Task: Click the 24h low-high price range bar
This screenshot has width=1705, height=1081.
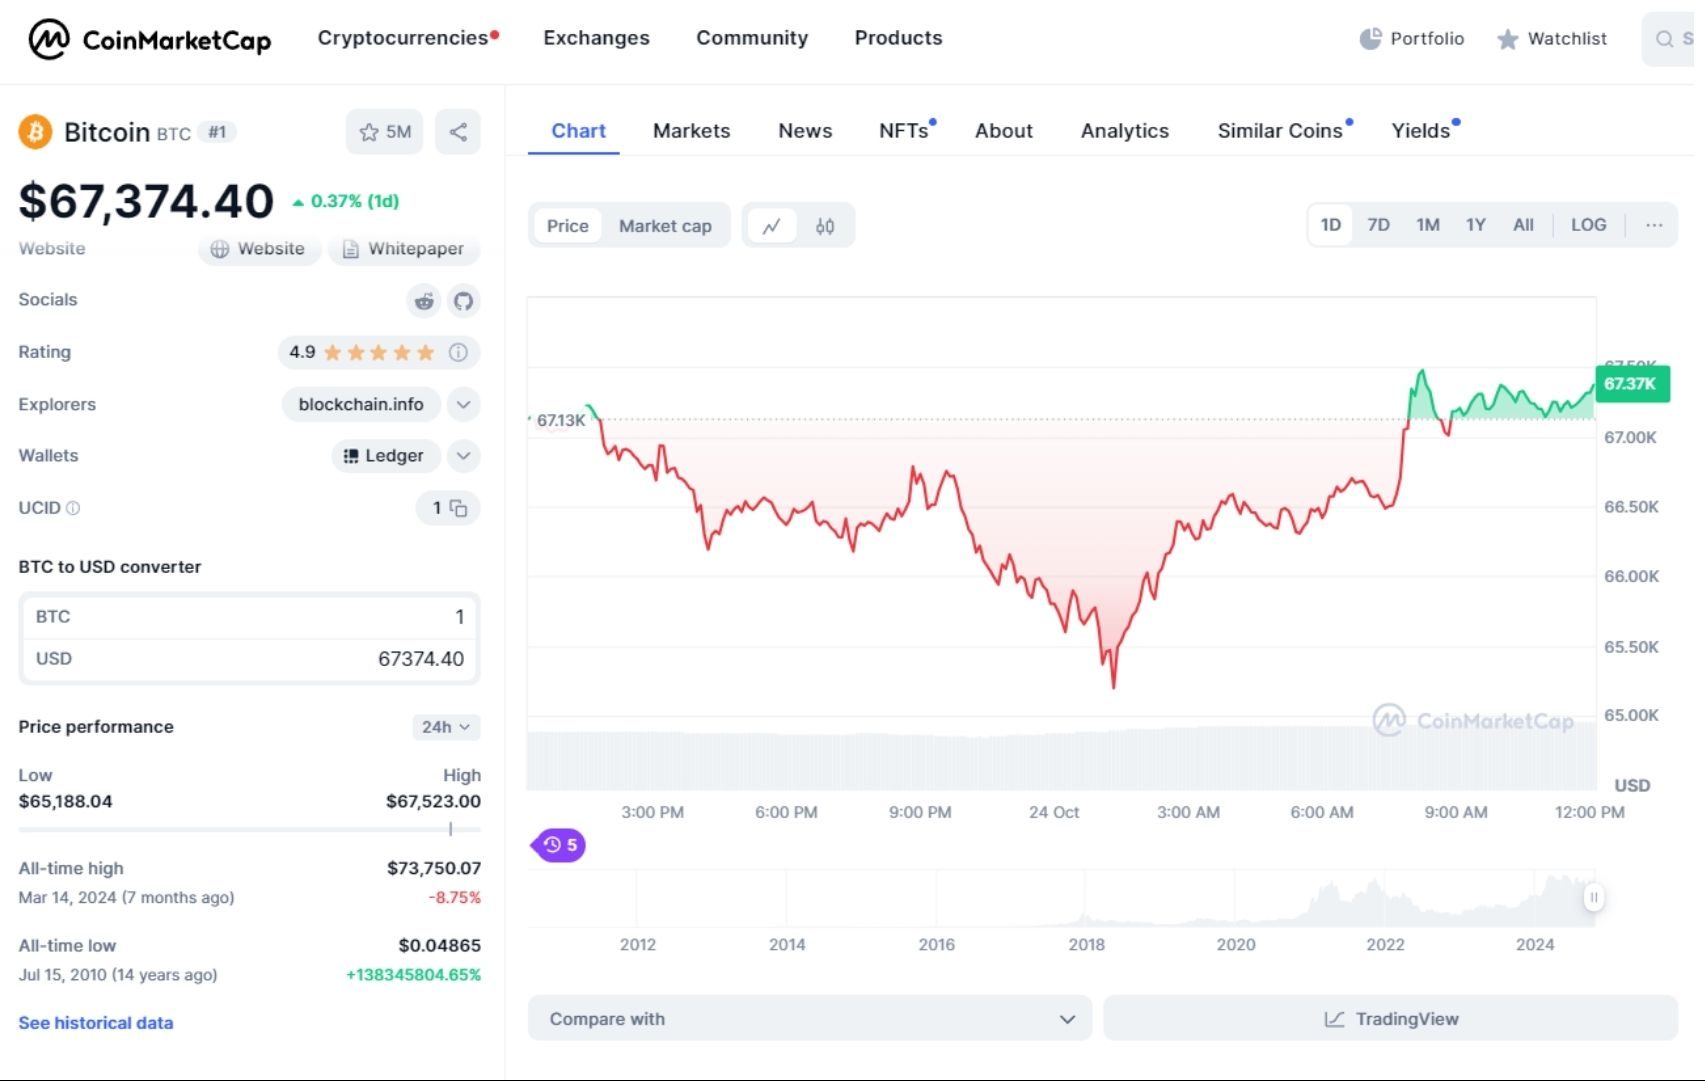Action: click(x=249, y=828)
